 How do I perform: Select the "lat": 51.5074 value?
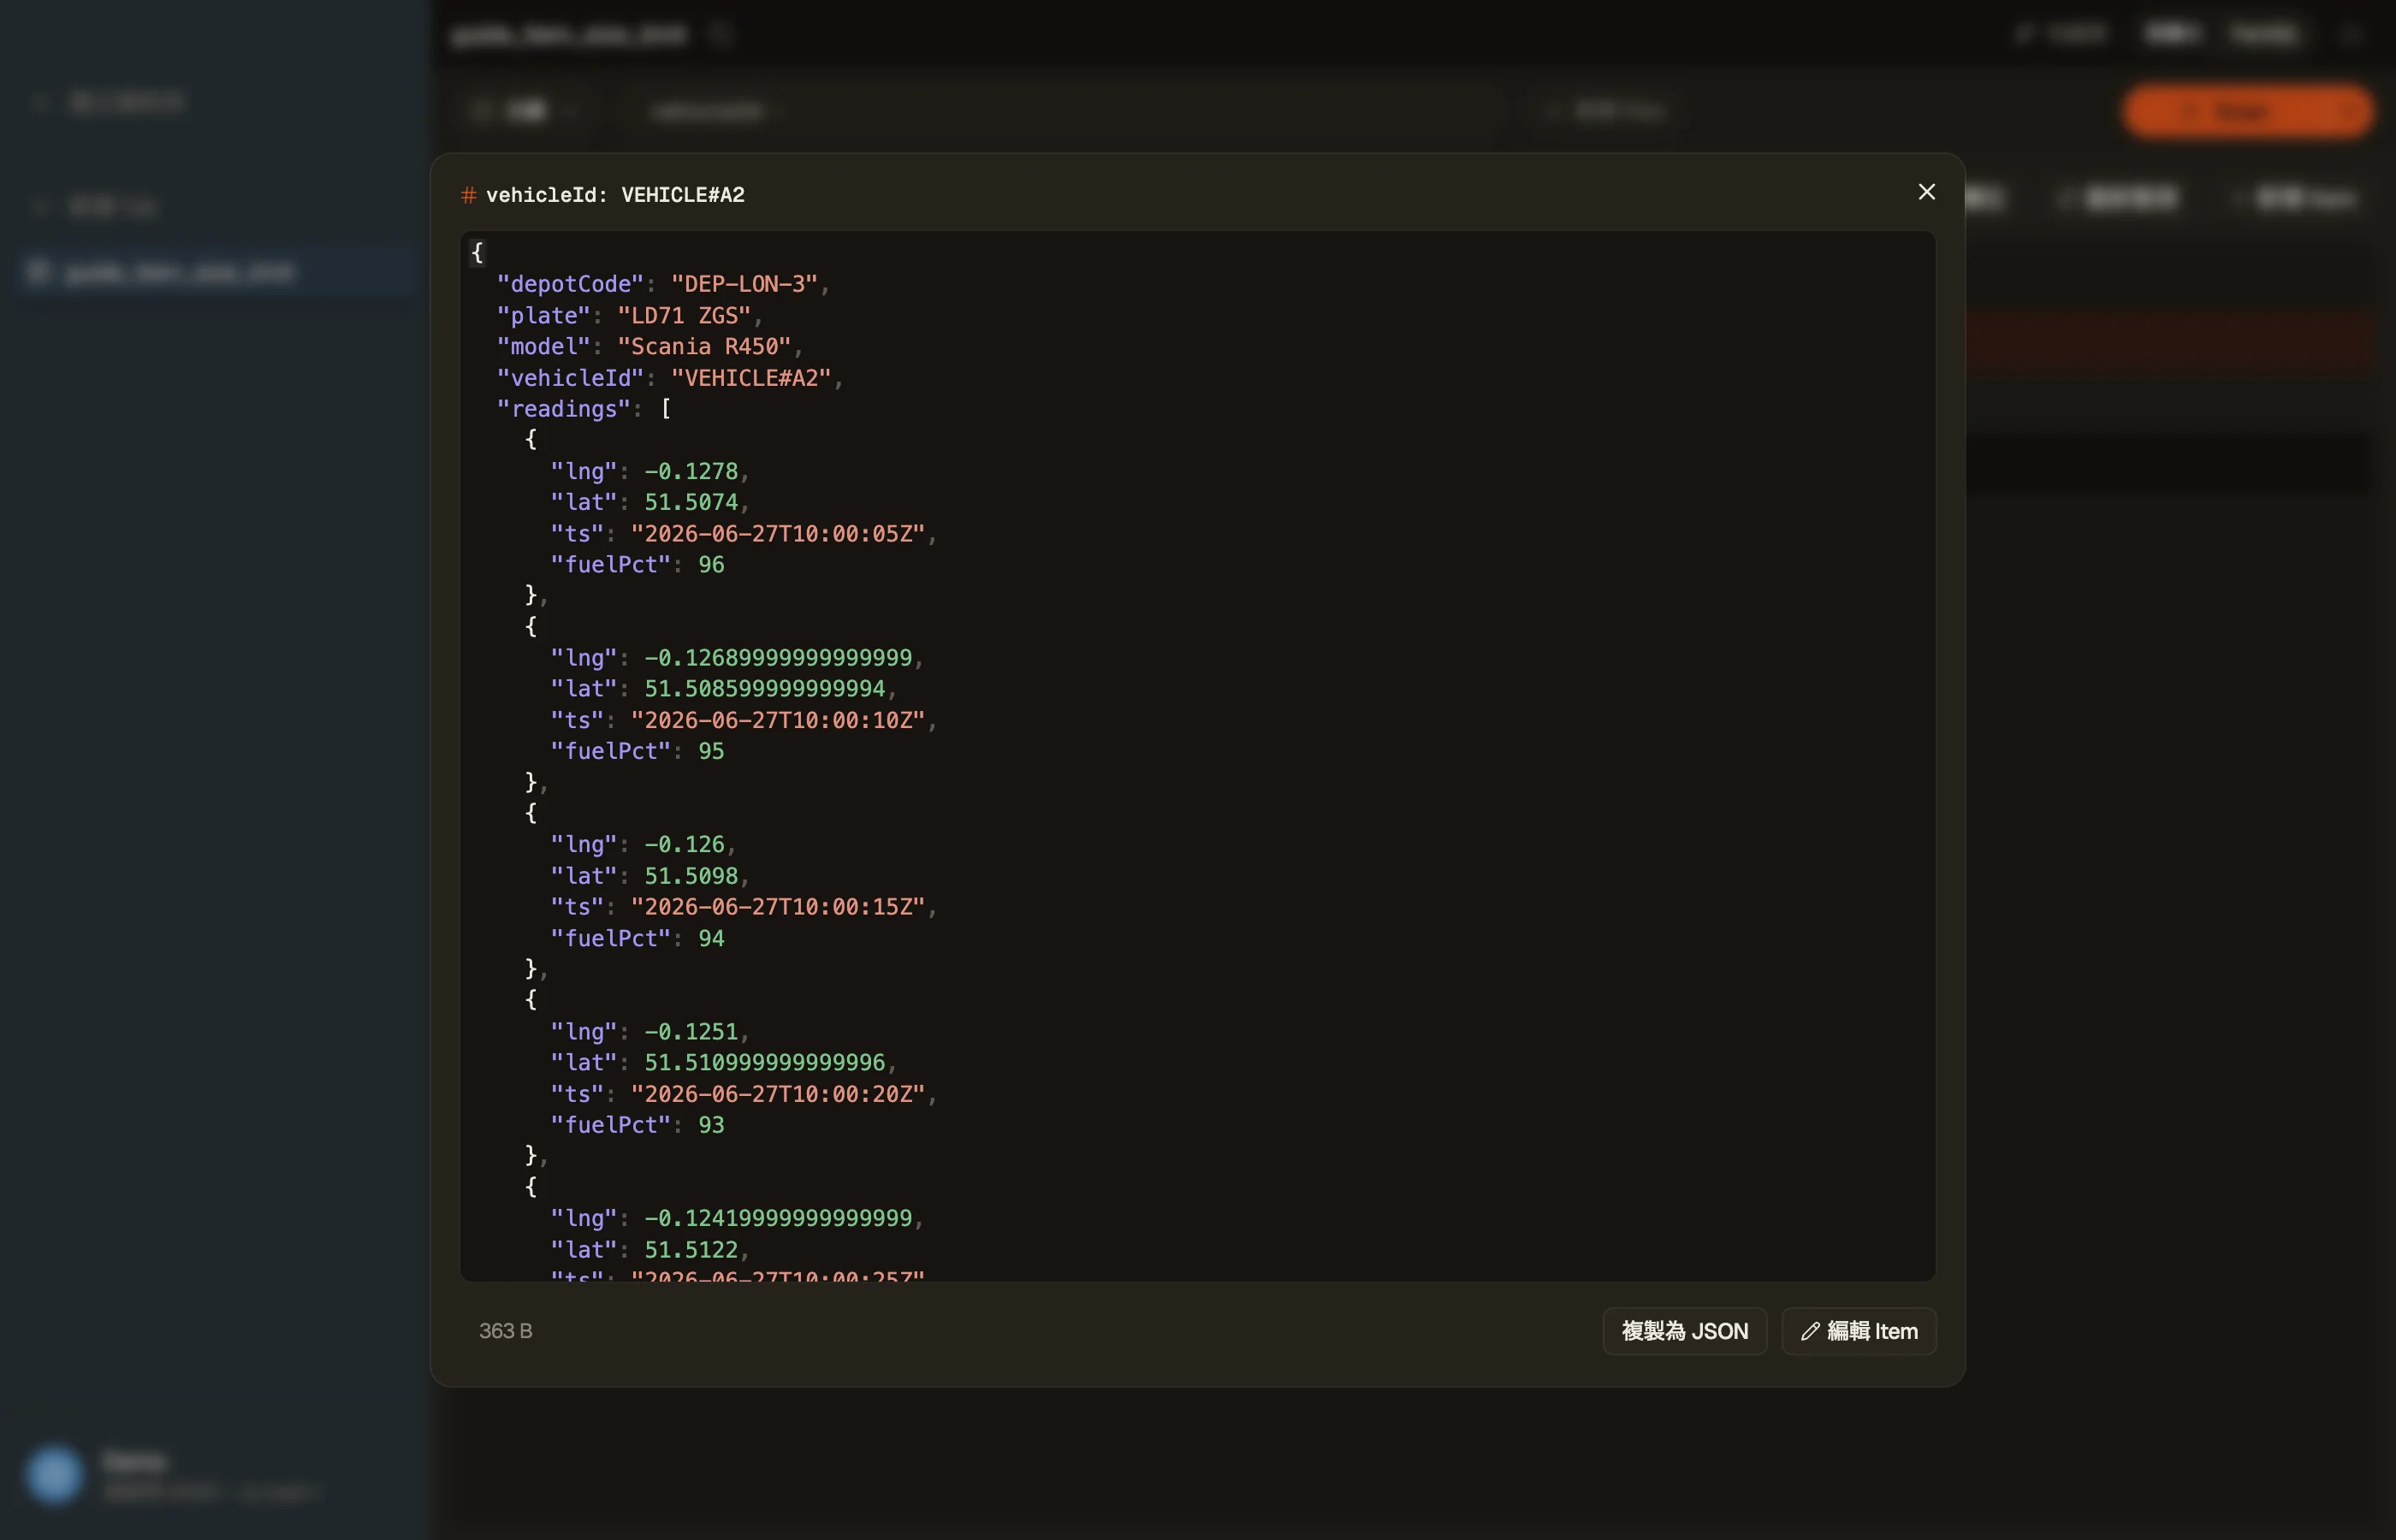(691, 502)
